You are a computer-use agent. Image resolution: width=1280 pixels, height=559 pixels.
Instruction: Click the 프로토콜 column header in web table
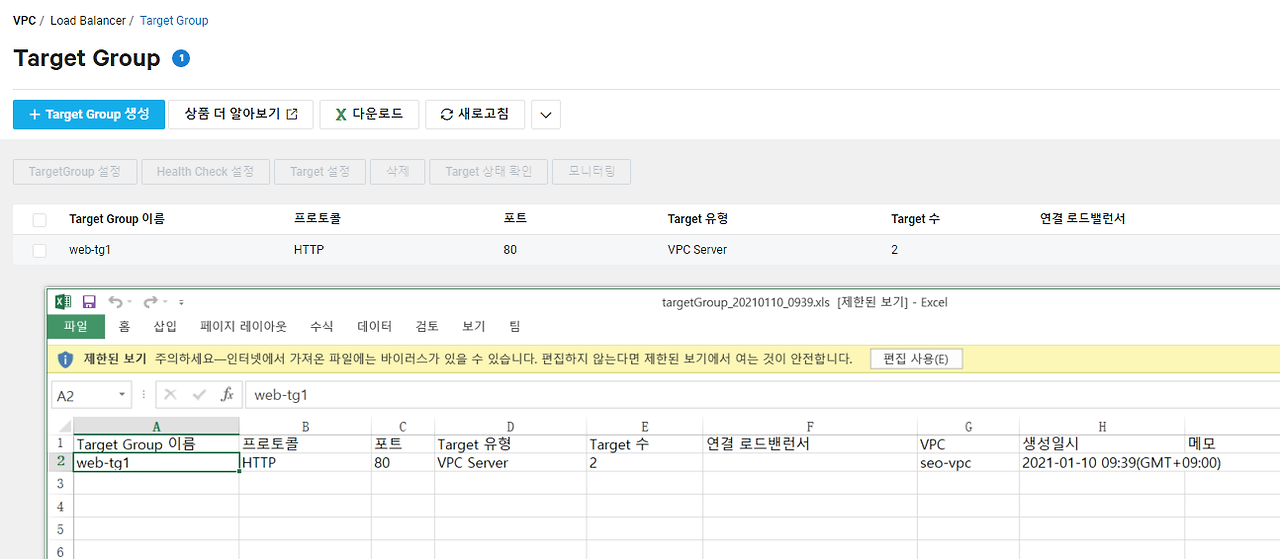click(x=317, y=218)
